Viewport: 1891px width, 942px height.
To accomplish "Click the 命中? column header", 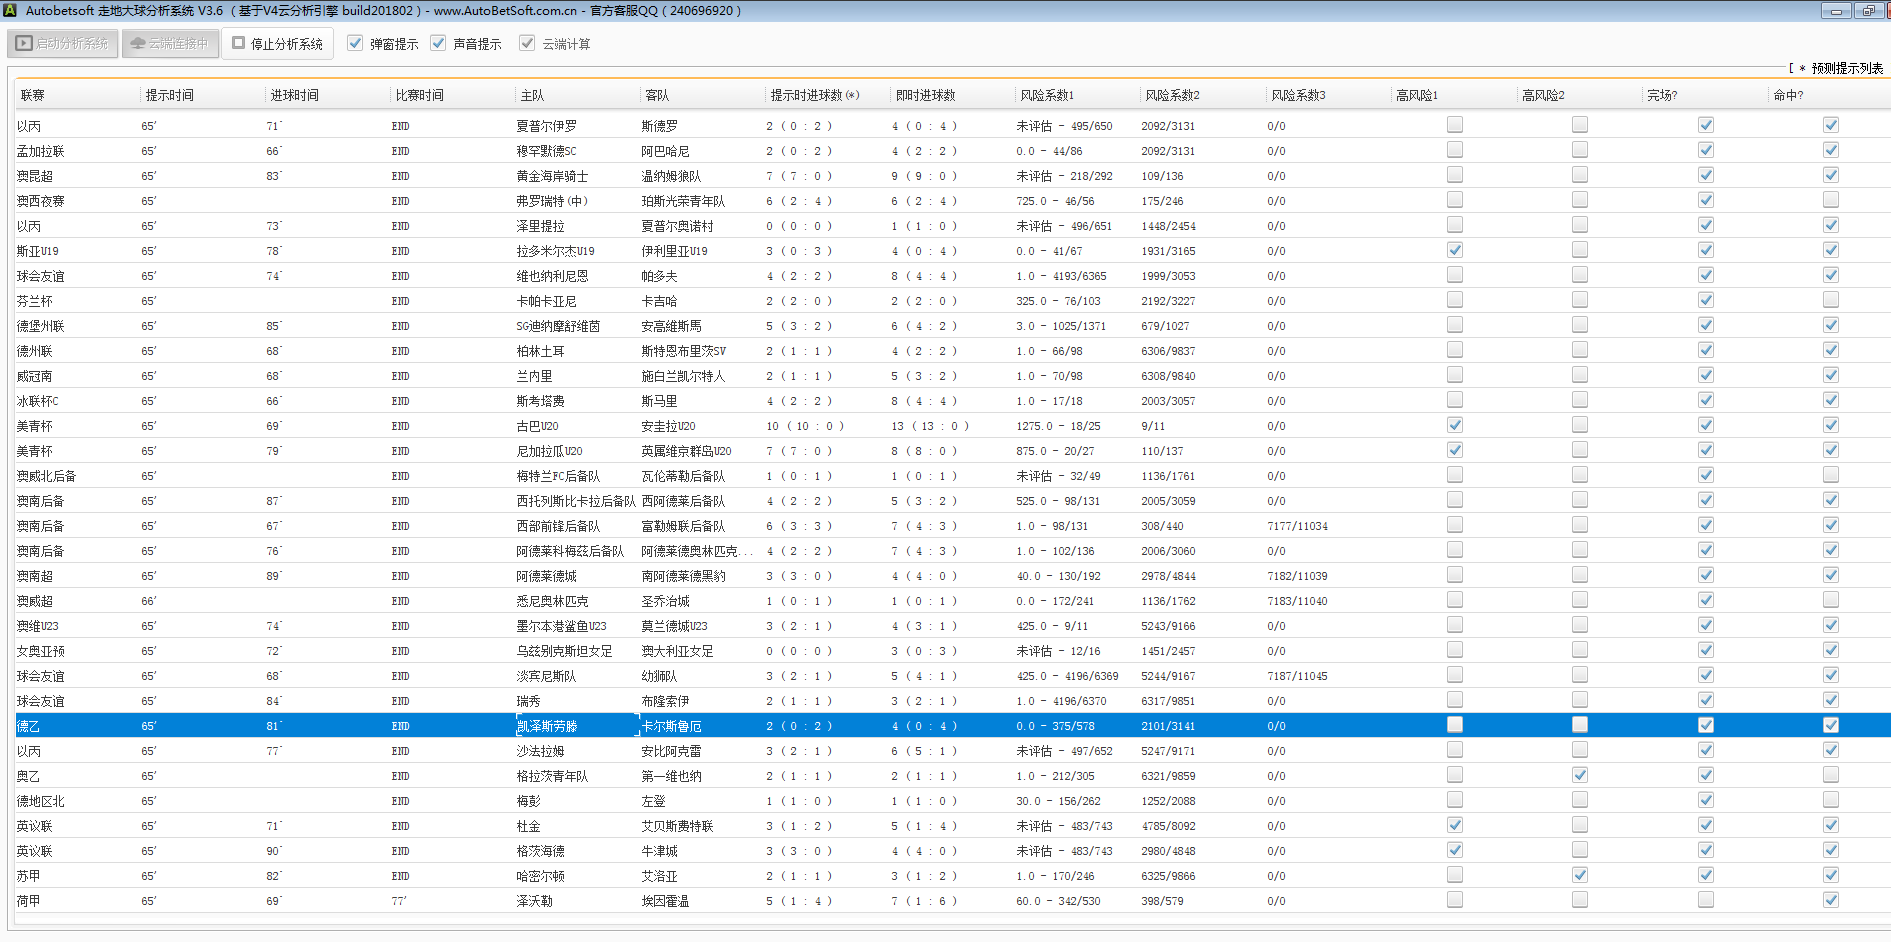I will click(1788, 95).
